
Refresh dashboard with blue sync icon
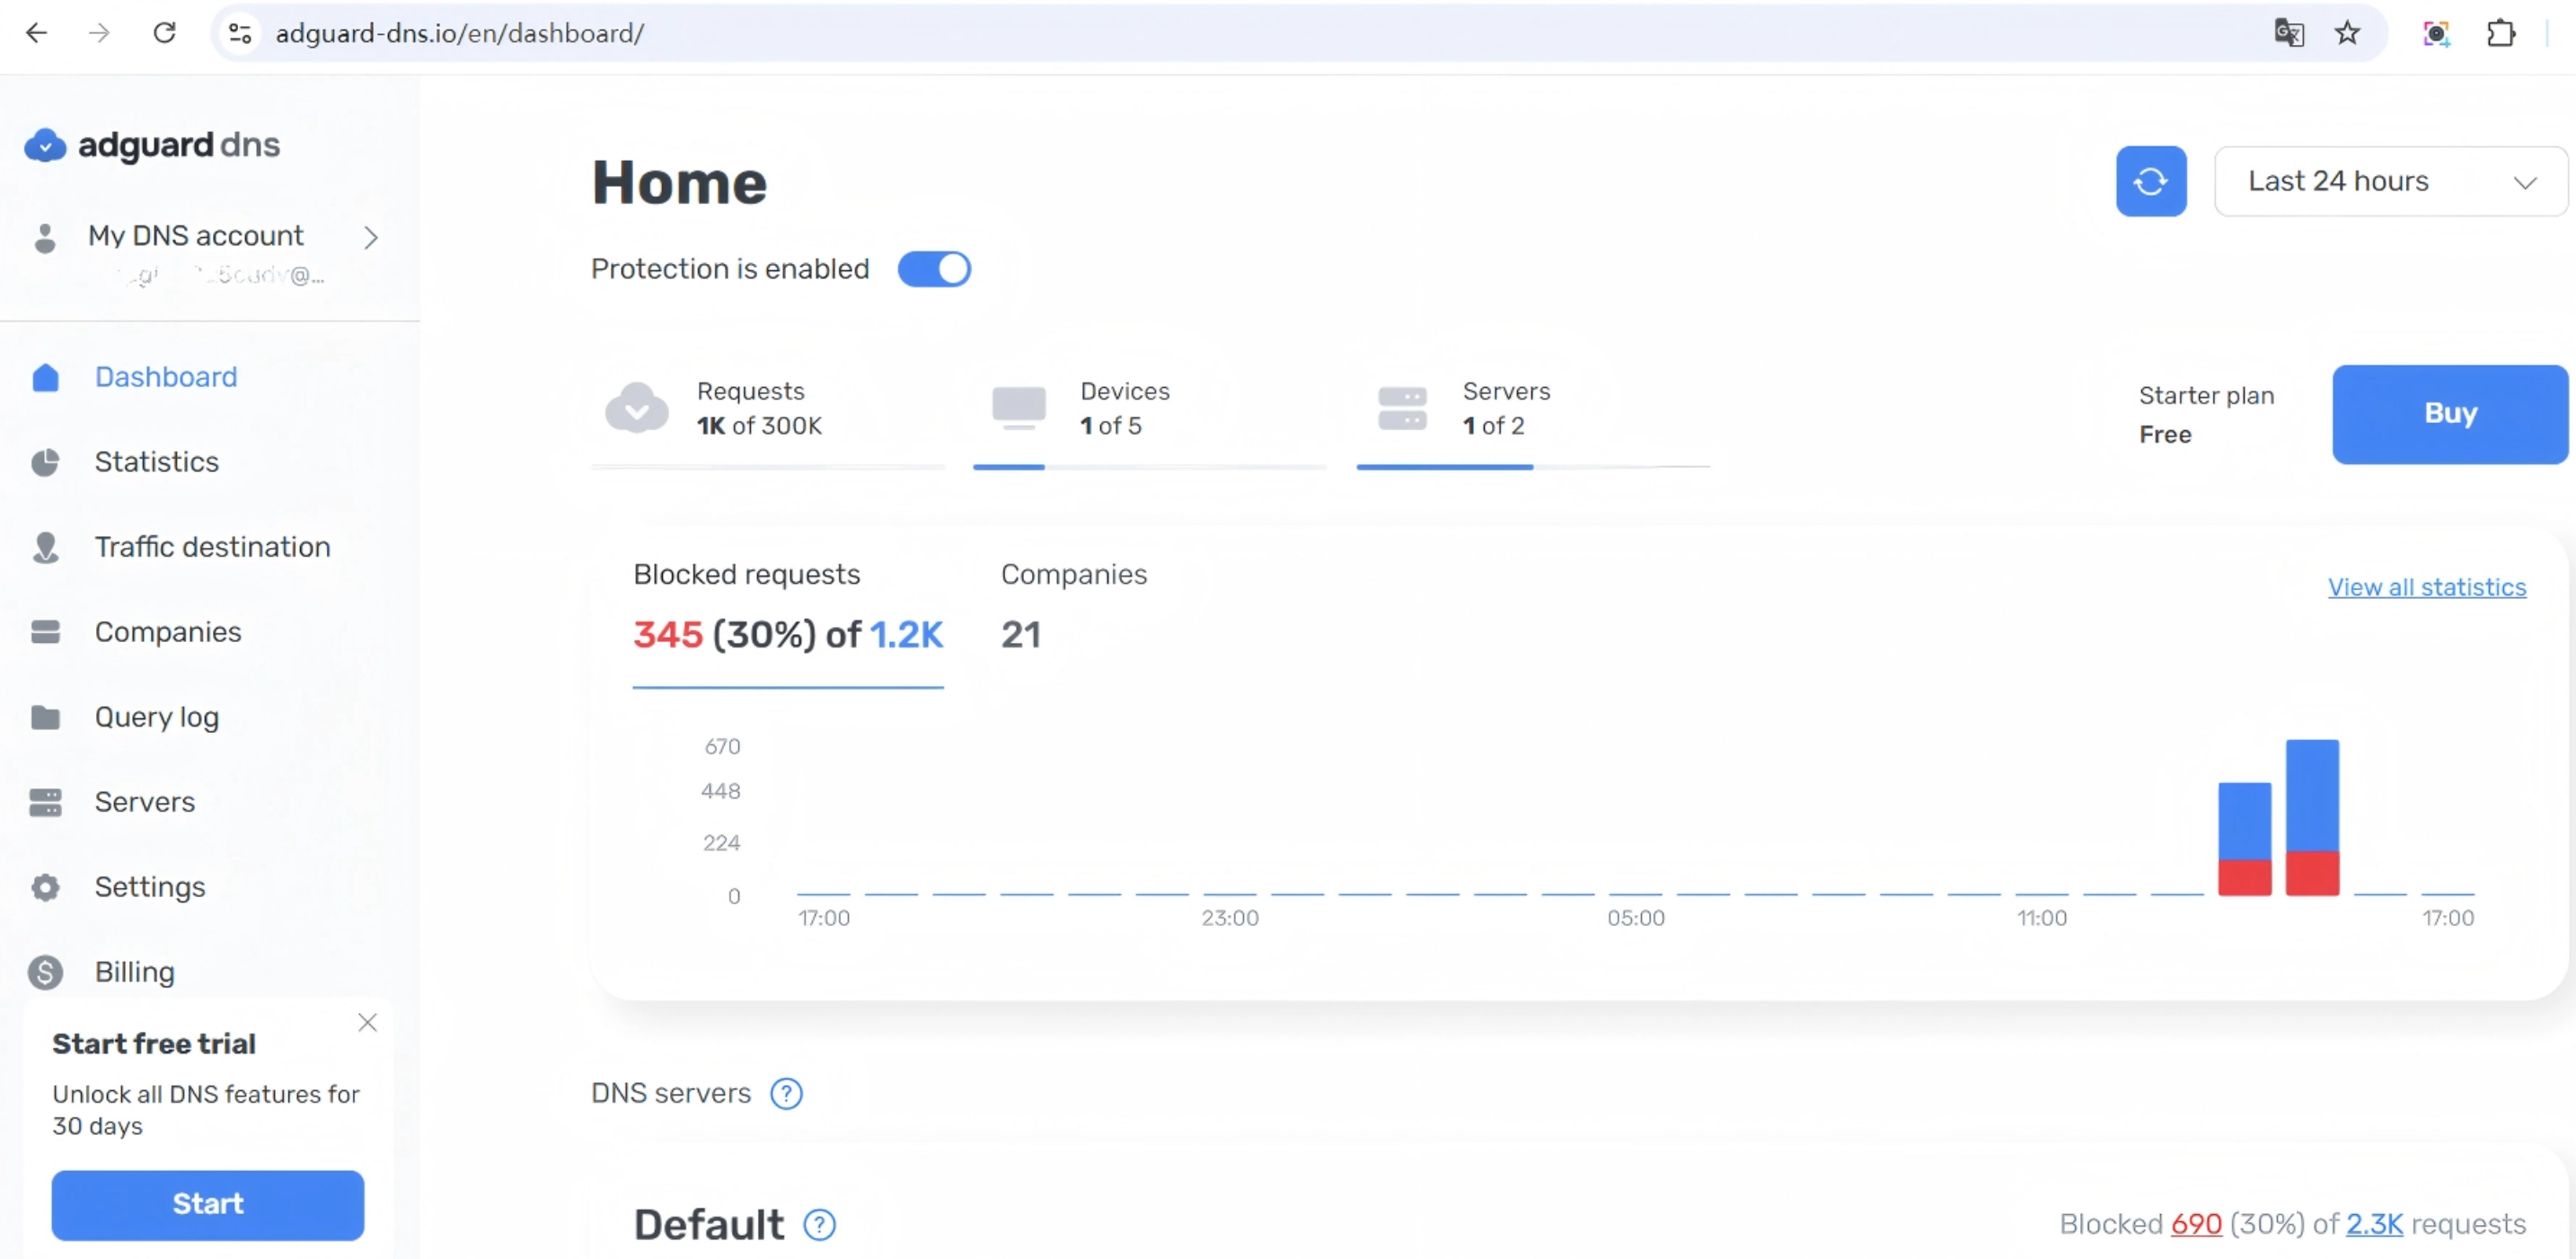coord(2150,181)
